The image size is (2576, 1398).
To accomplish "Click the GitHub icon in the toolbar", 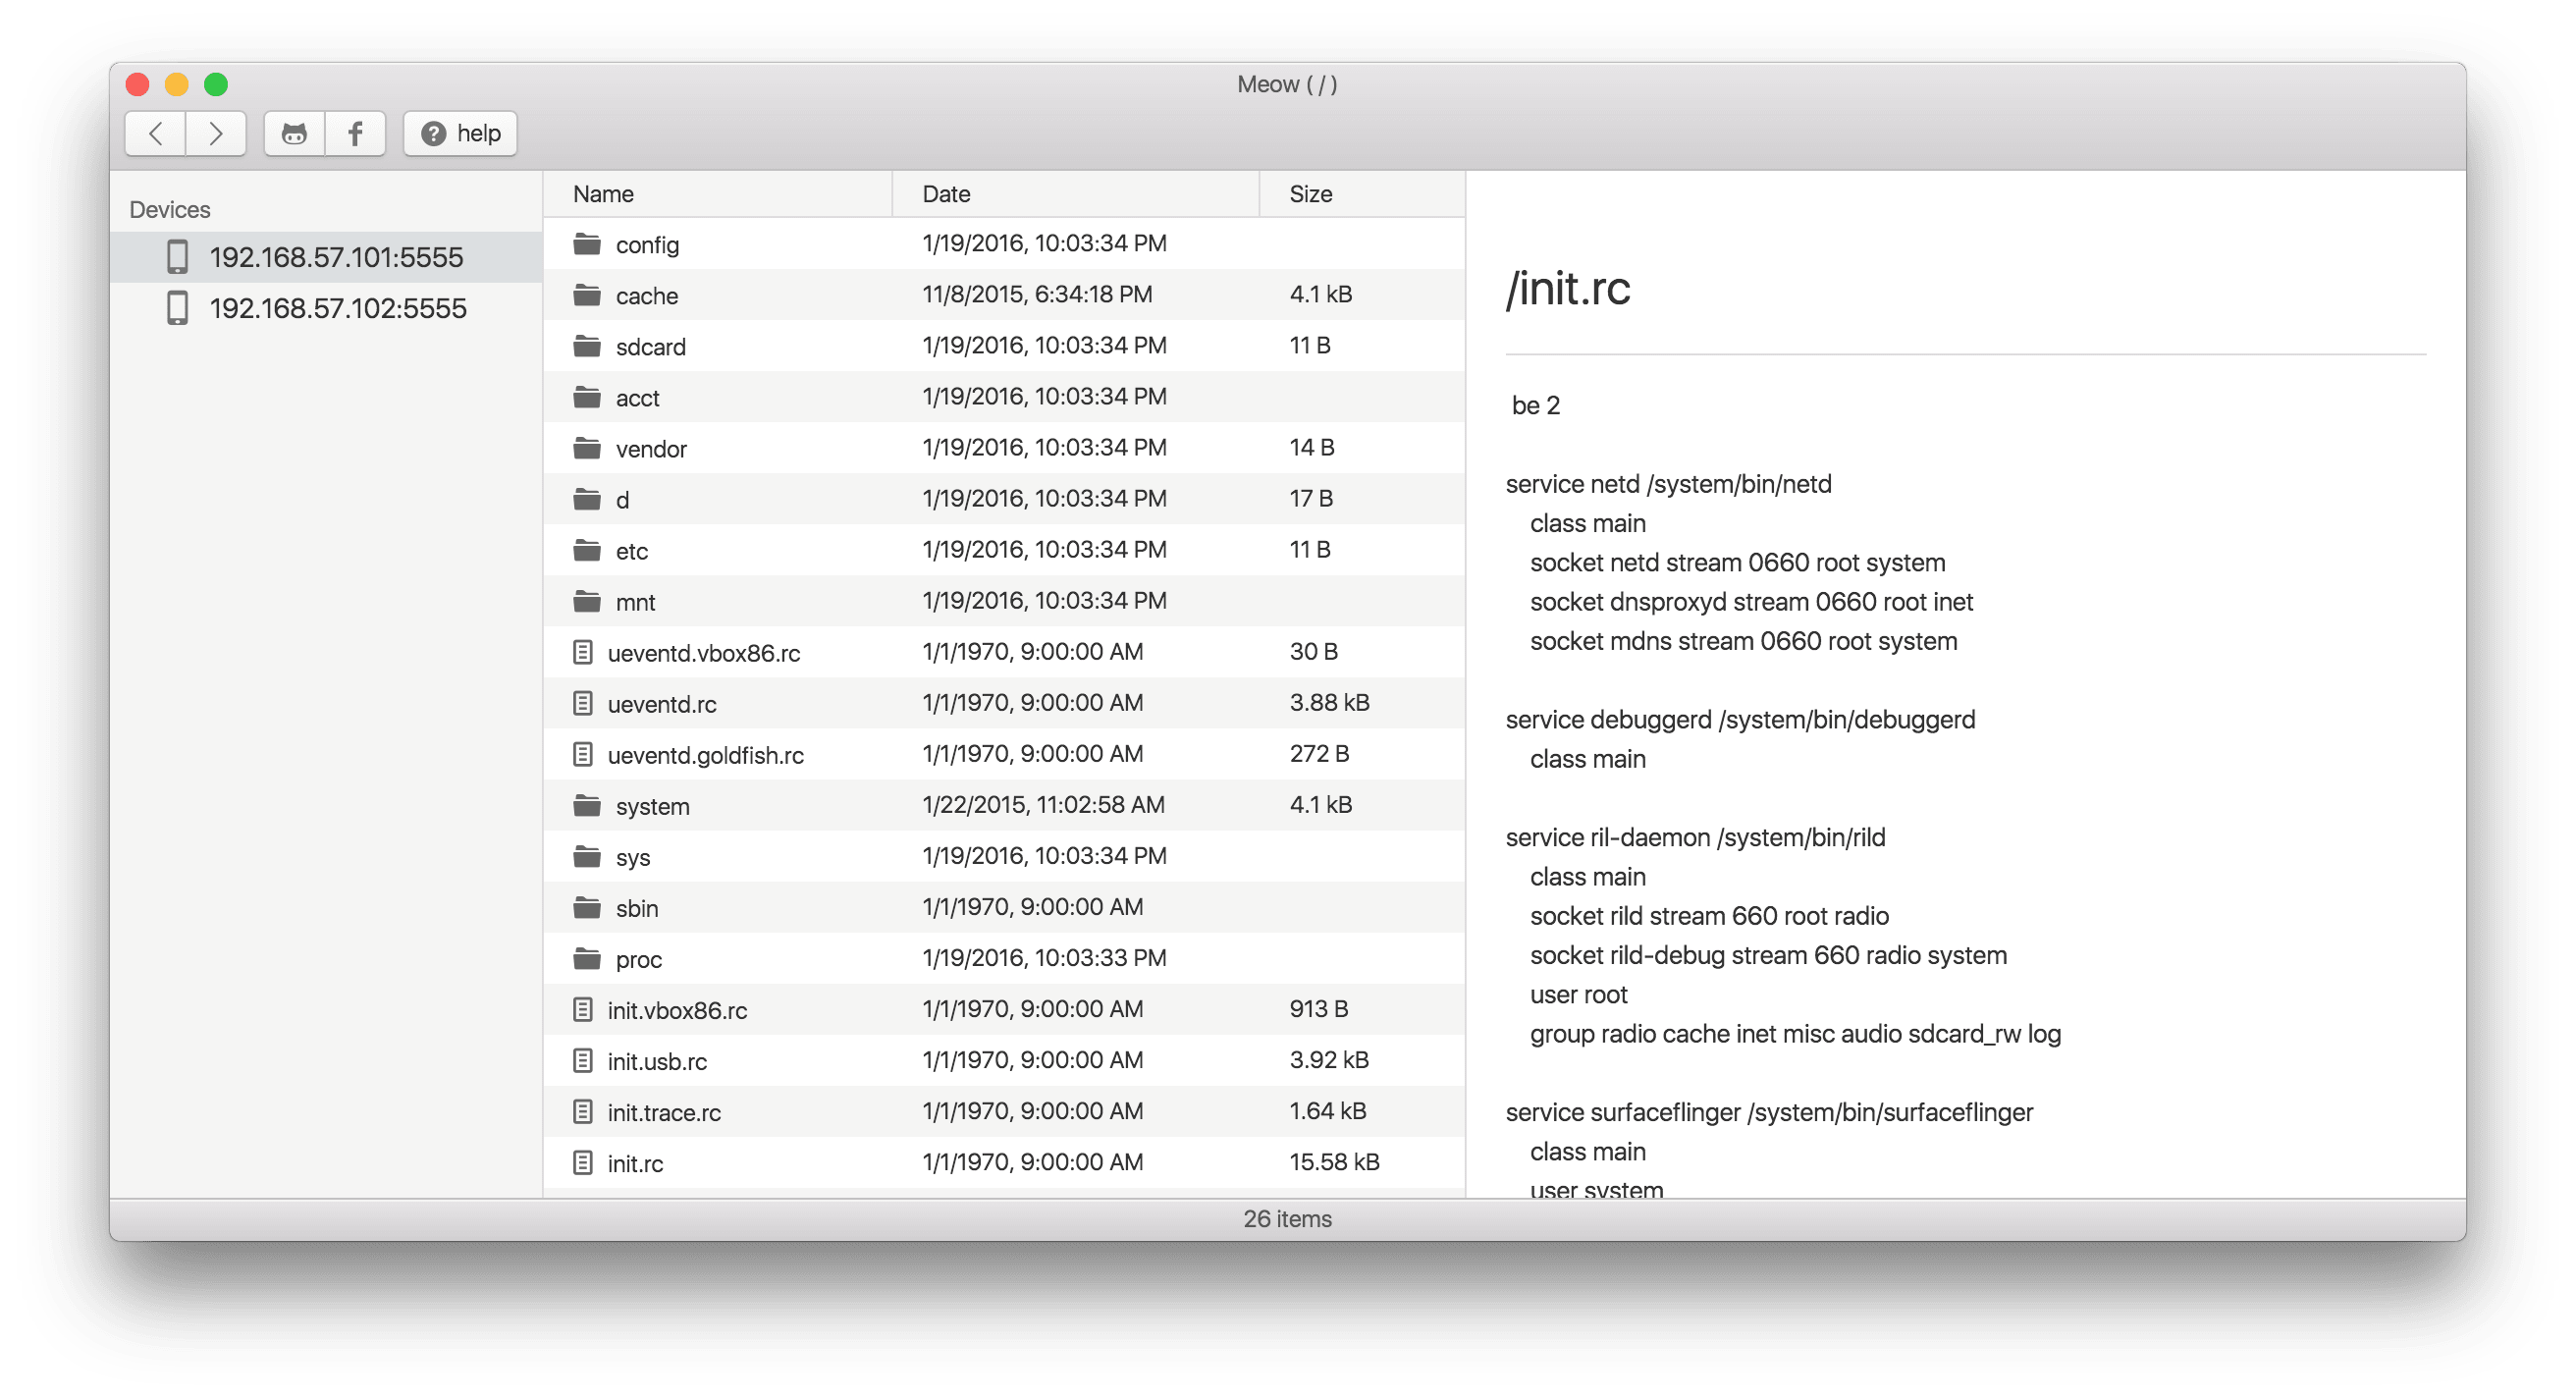I will (293, 133).
